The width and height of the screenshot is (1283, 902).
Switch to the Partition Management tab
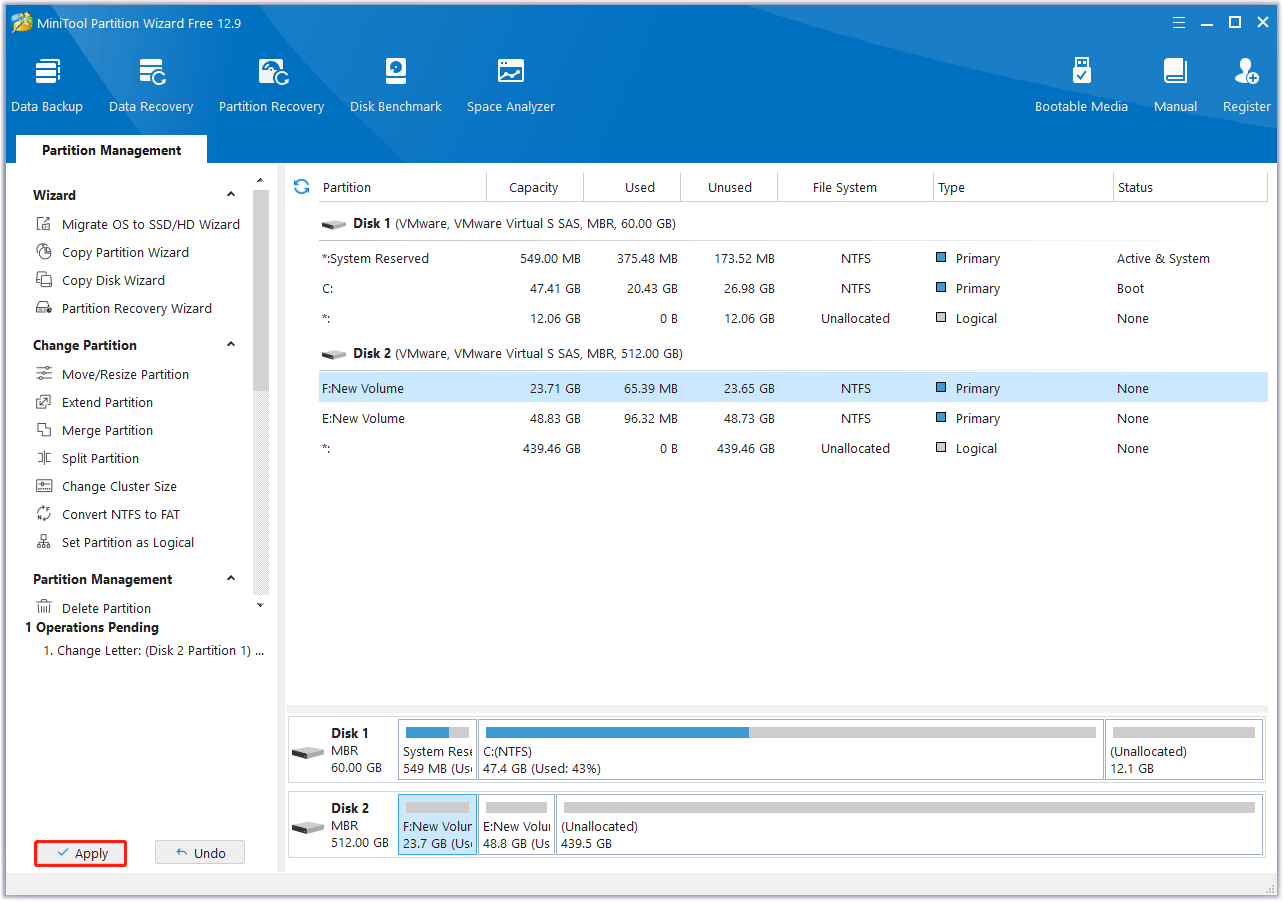pyautogui.click(x=111, y=150)
